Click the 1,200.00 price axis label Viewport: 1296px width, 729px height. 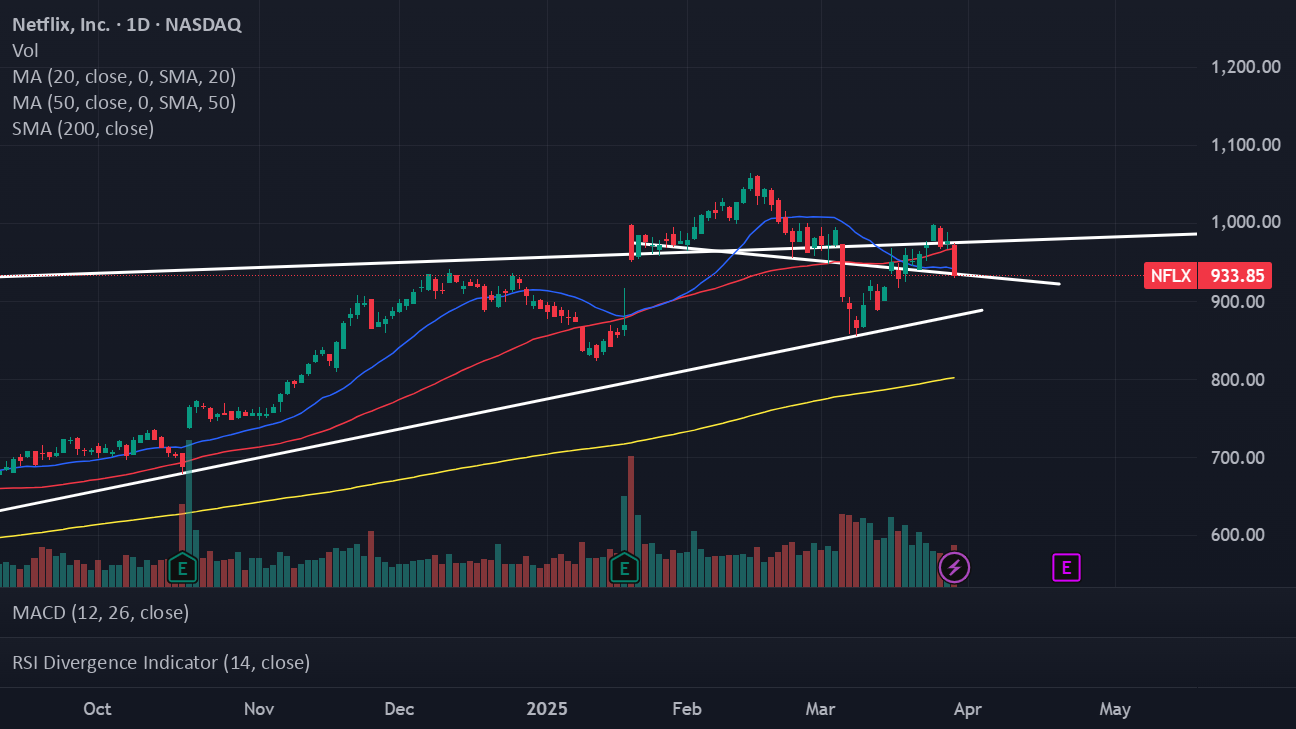point(1246,67)
